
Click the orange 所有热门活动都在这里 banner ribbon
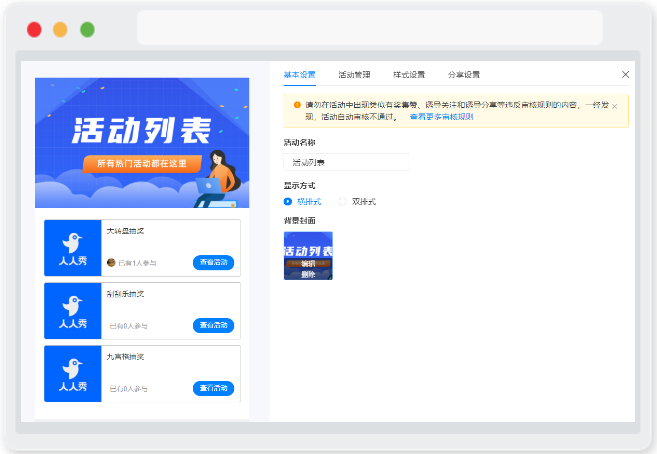142,163
